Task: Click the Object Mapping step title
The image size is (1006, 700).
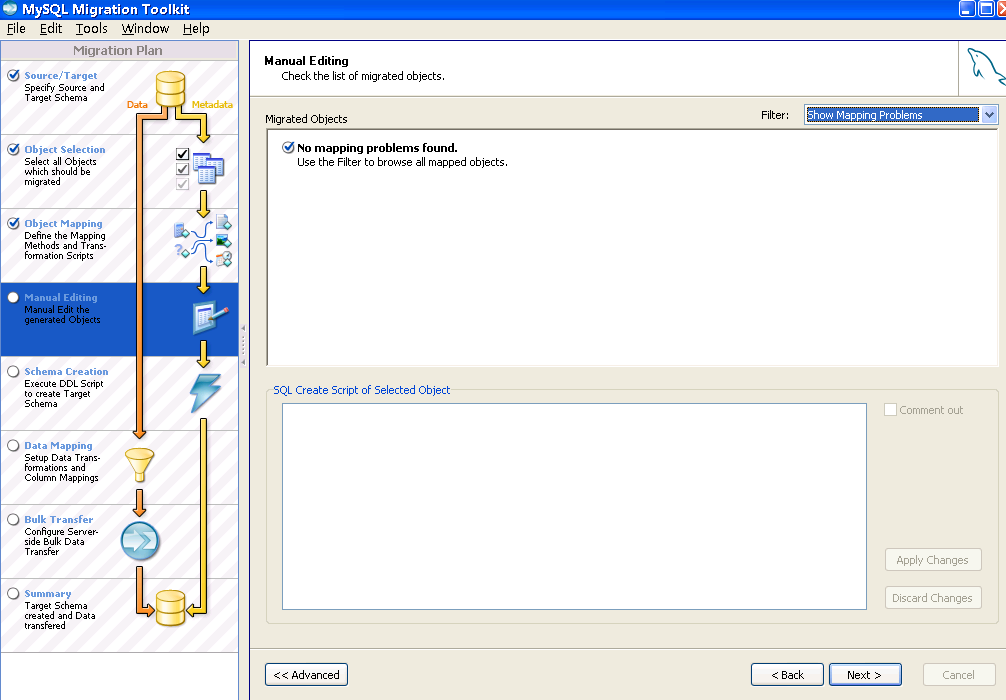Action: point(64,223)
